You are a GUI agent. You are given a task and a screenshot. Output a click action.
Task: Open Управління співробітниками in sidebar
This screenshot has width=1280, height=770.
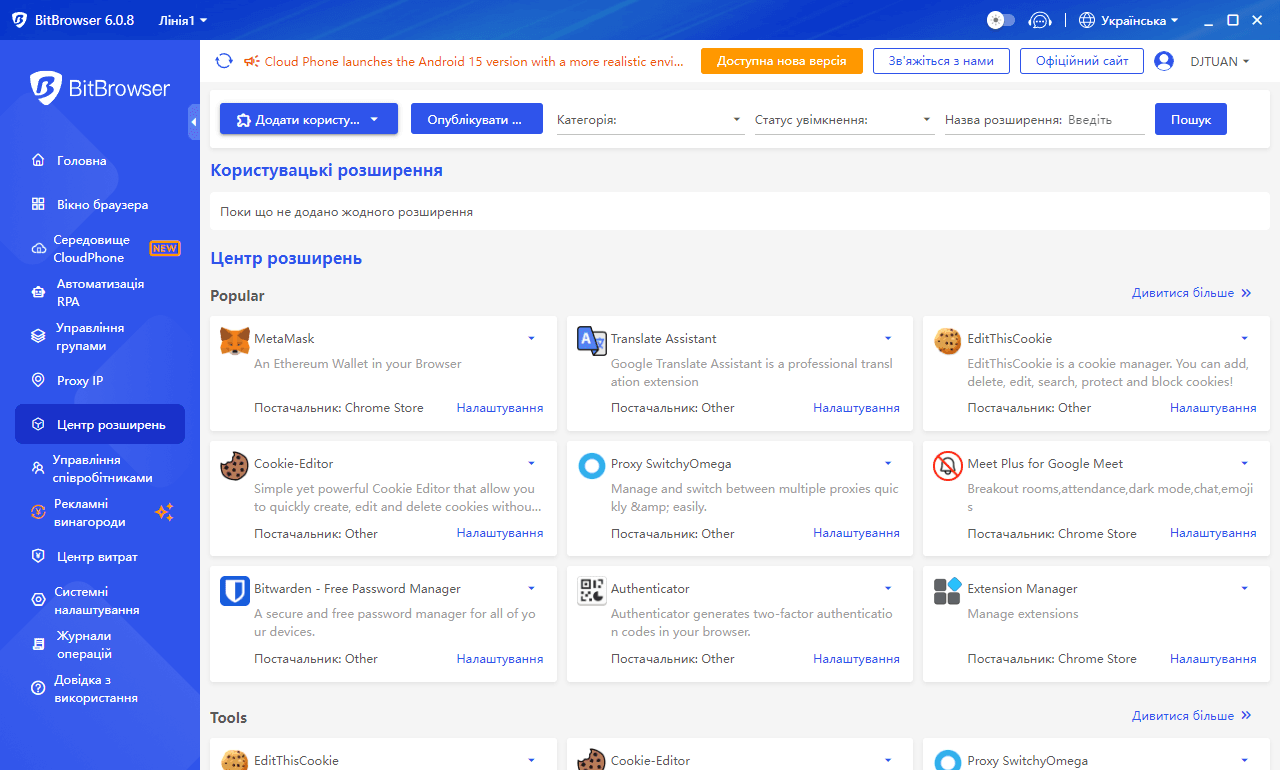pyautogui.click(x=100, y=468)
